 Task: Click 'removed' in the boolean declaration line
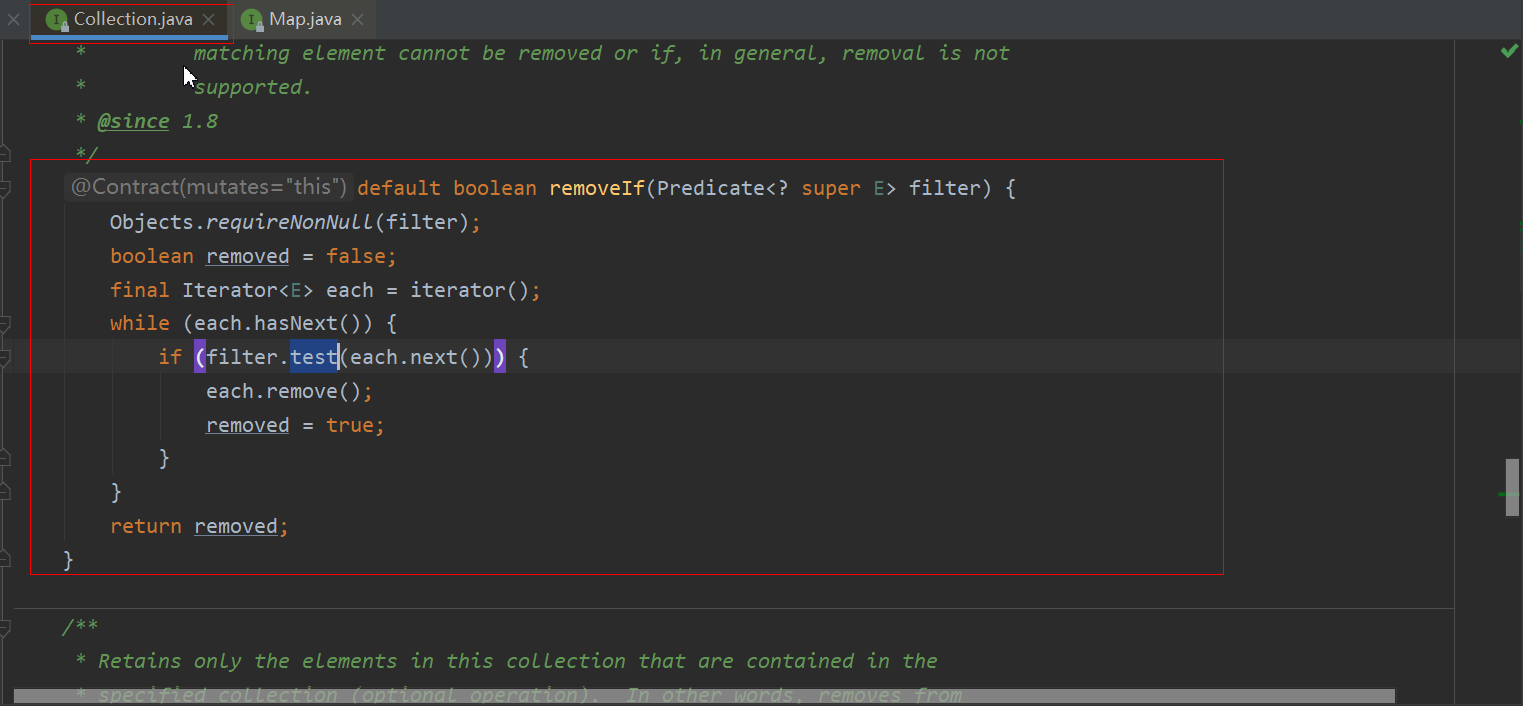247,256
